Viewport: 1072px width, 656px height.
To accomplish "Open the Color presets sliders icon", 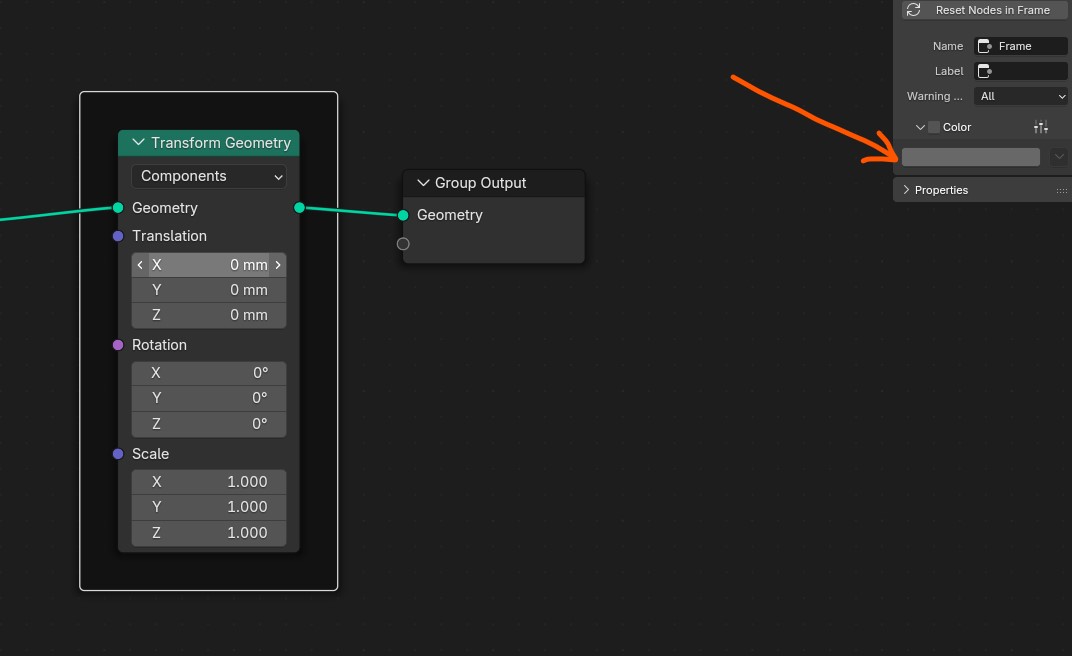I will (1041, 127).
